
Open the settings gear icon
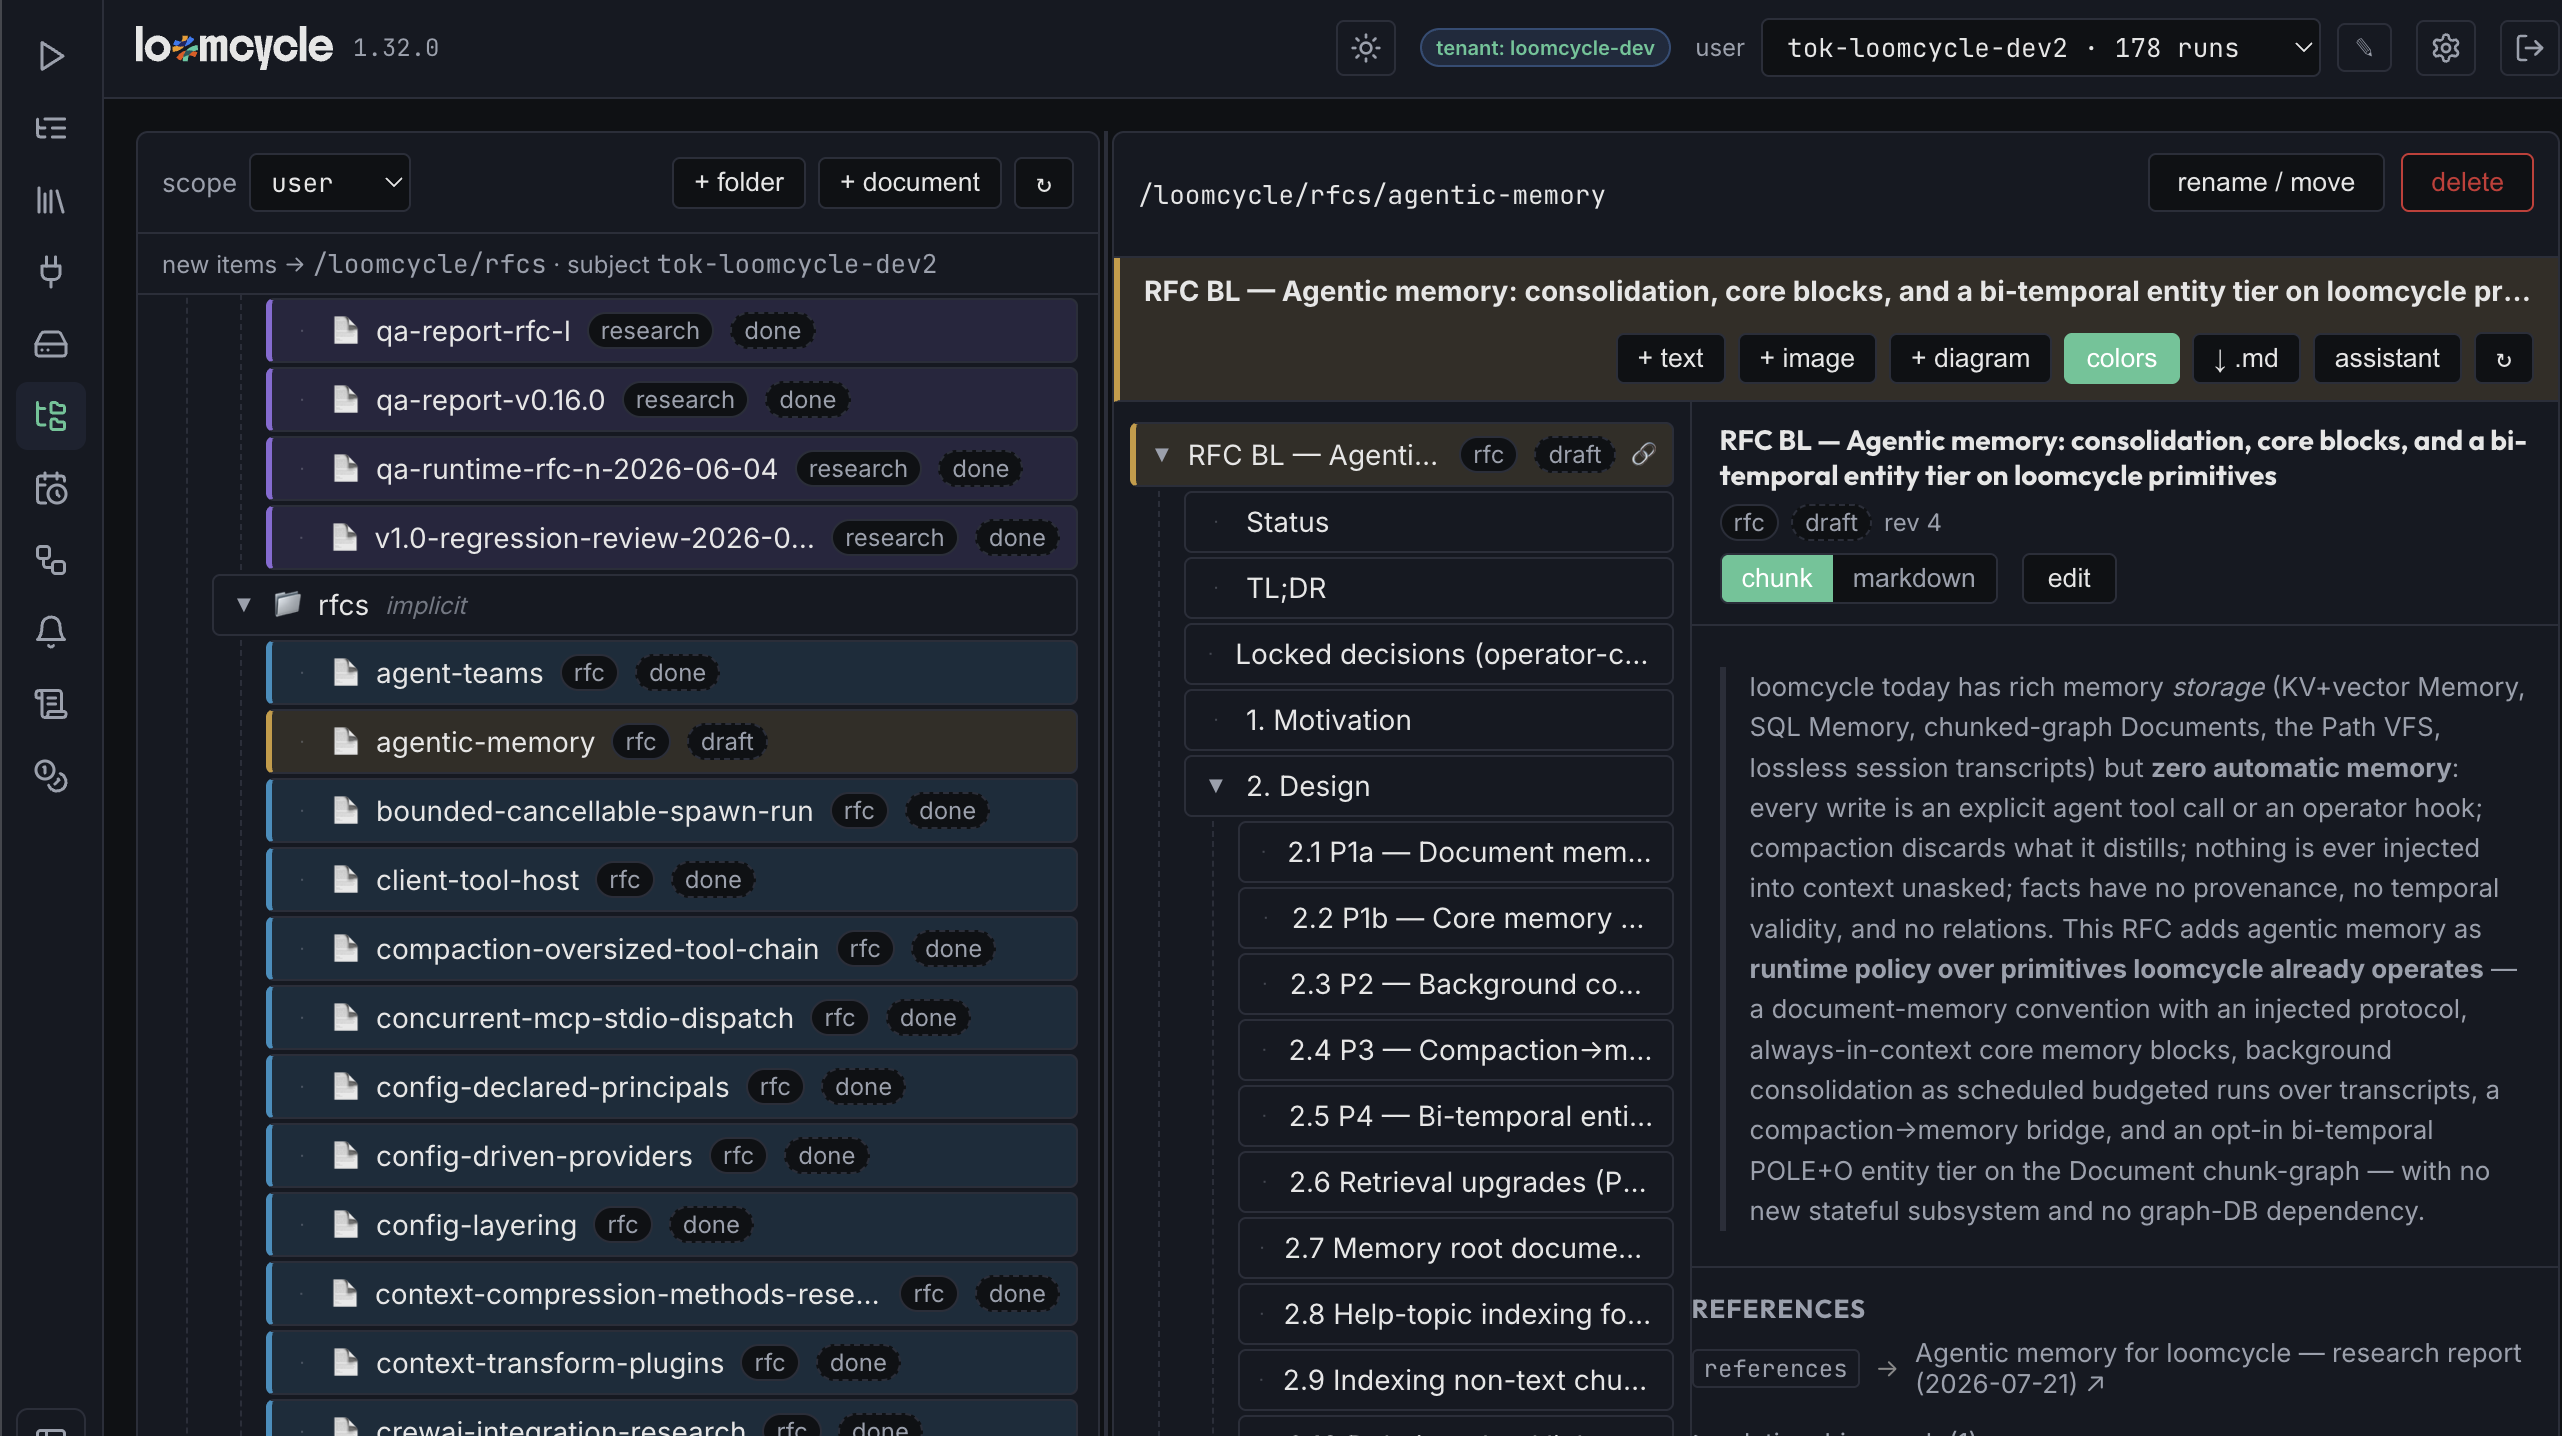2445,48
